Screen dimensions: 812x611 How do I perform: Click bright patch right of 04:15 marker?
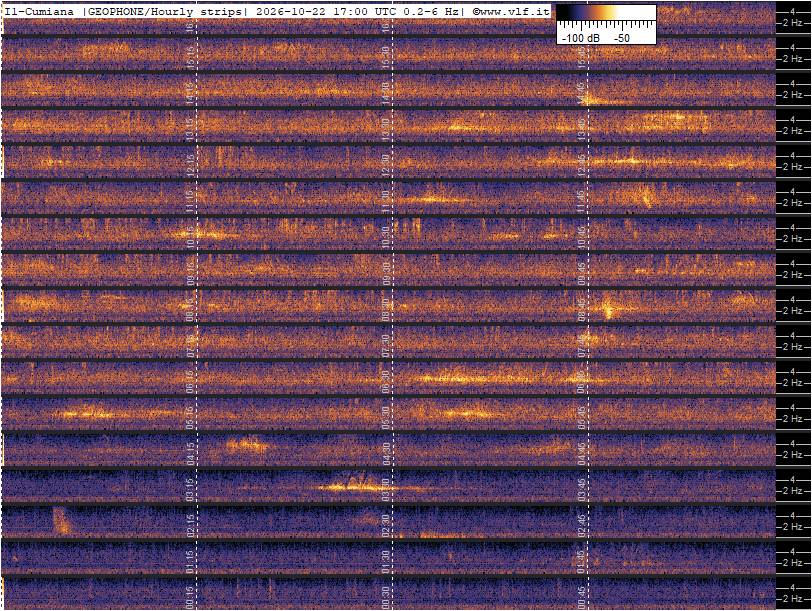click(248, 445)
